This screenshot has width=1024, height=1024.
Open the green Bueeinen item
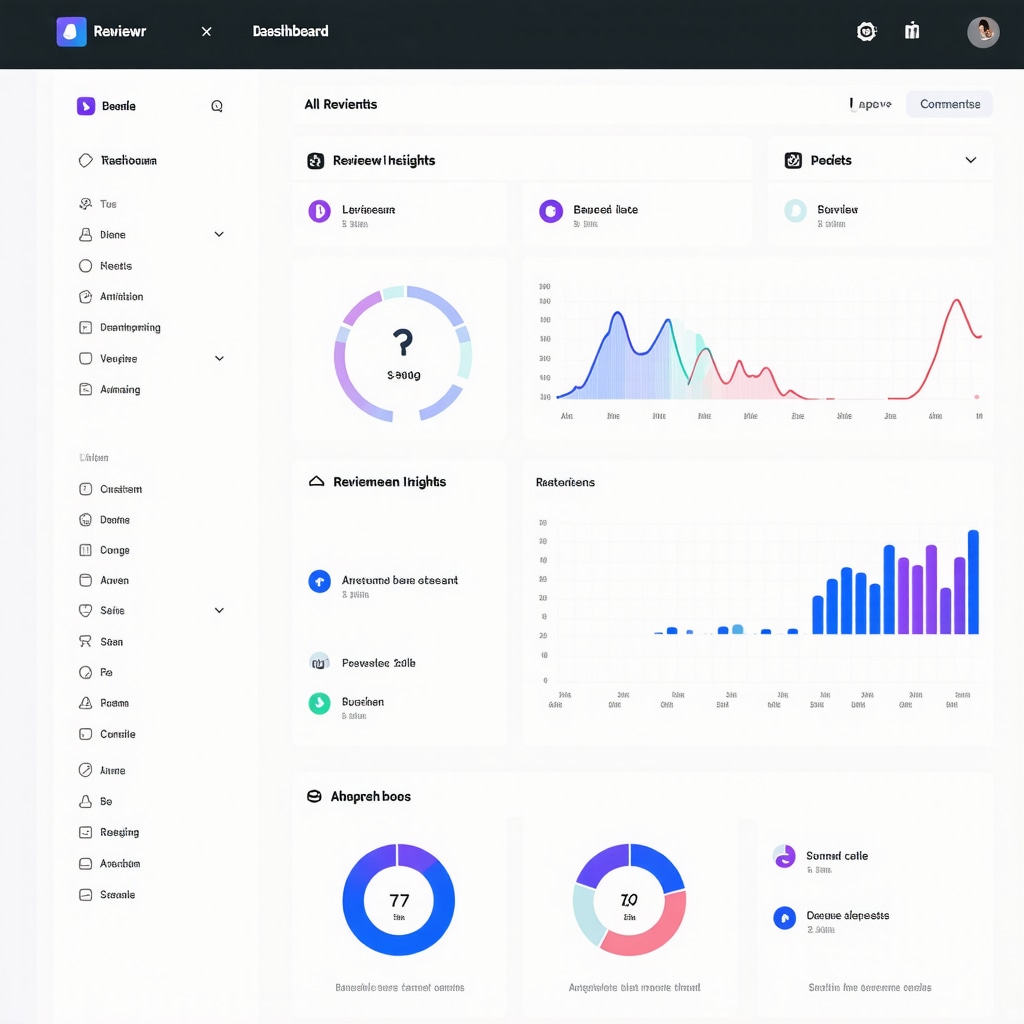(x=347, y=706)
